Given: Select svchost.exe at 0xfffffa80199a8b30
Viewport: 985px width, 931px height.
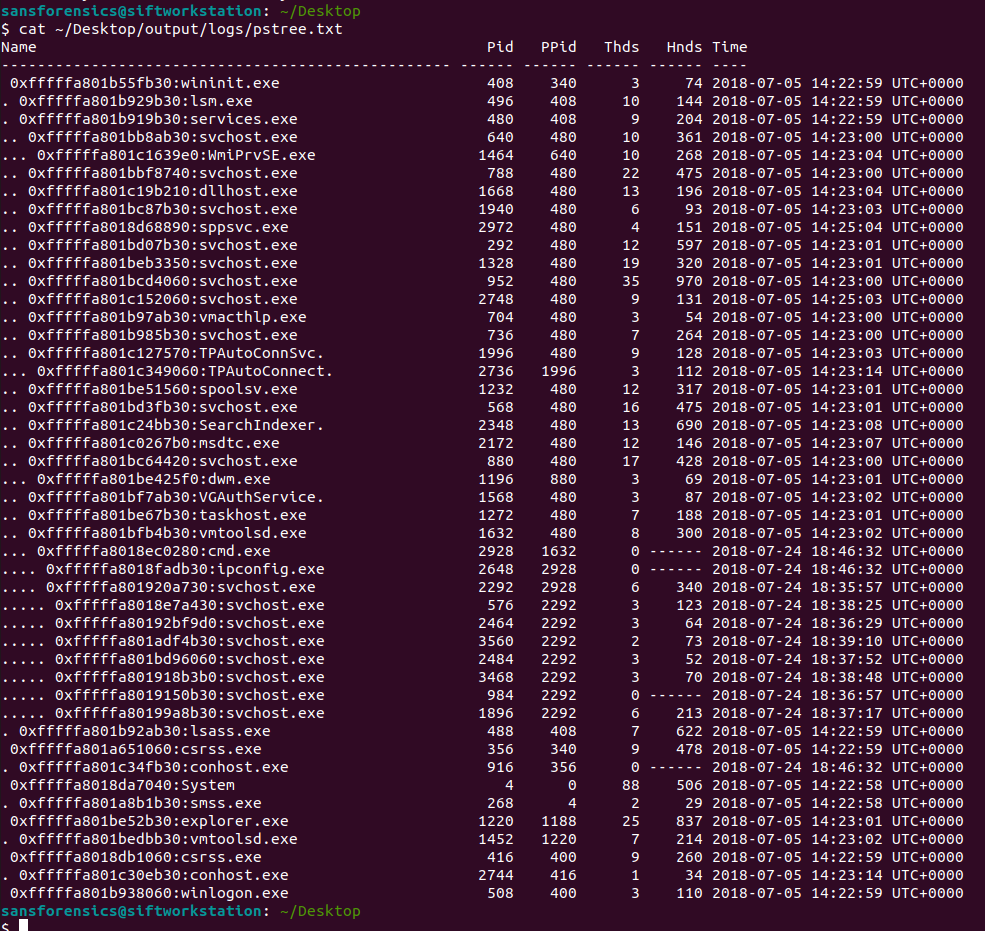Looking at the screenshot, I should click(x=190, y=714).
